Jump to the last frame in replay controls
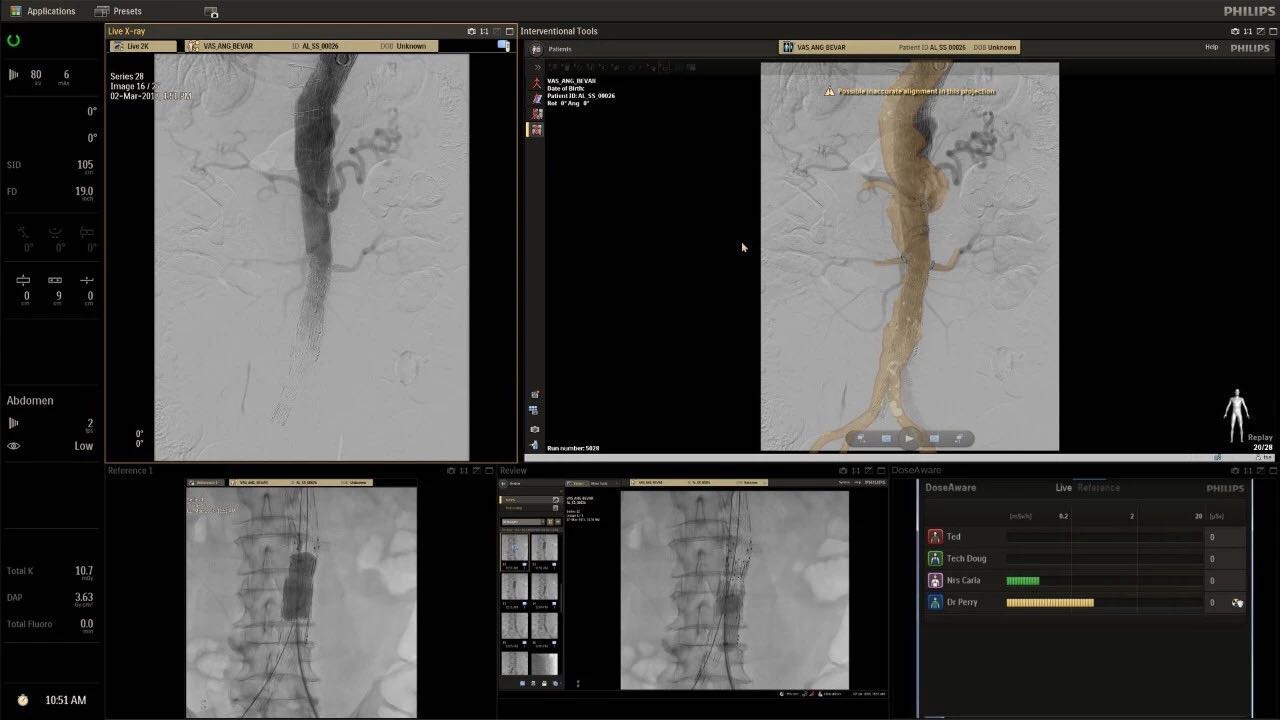 click(x=958, y=438)
